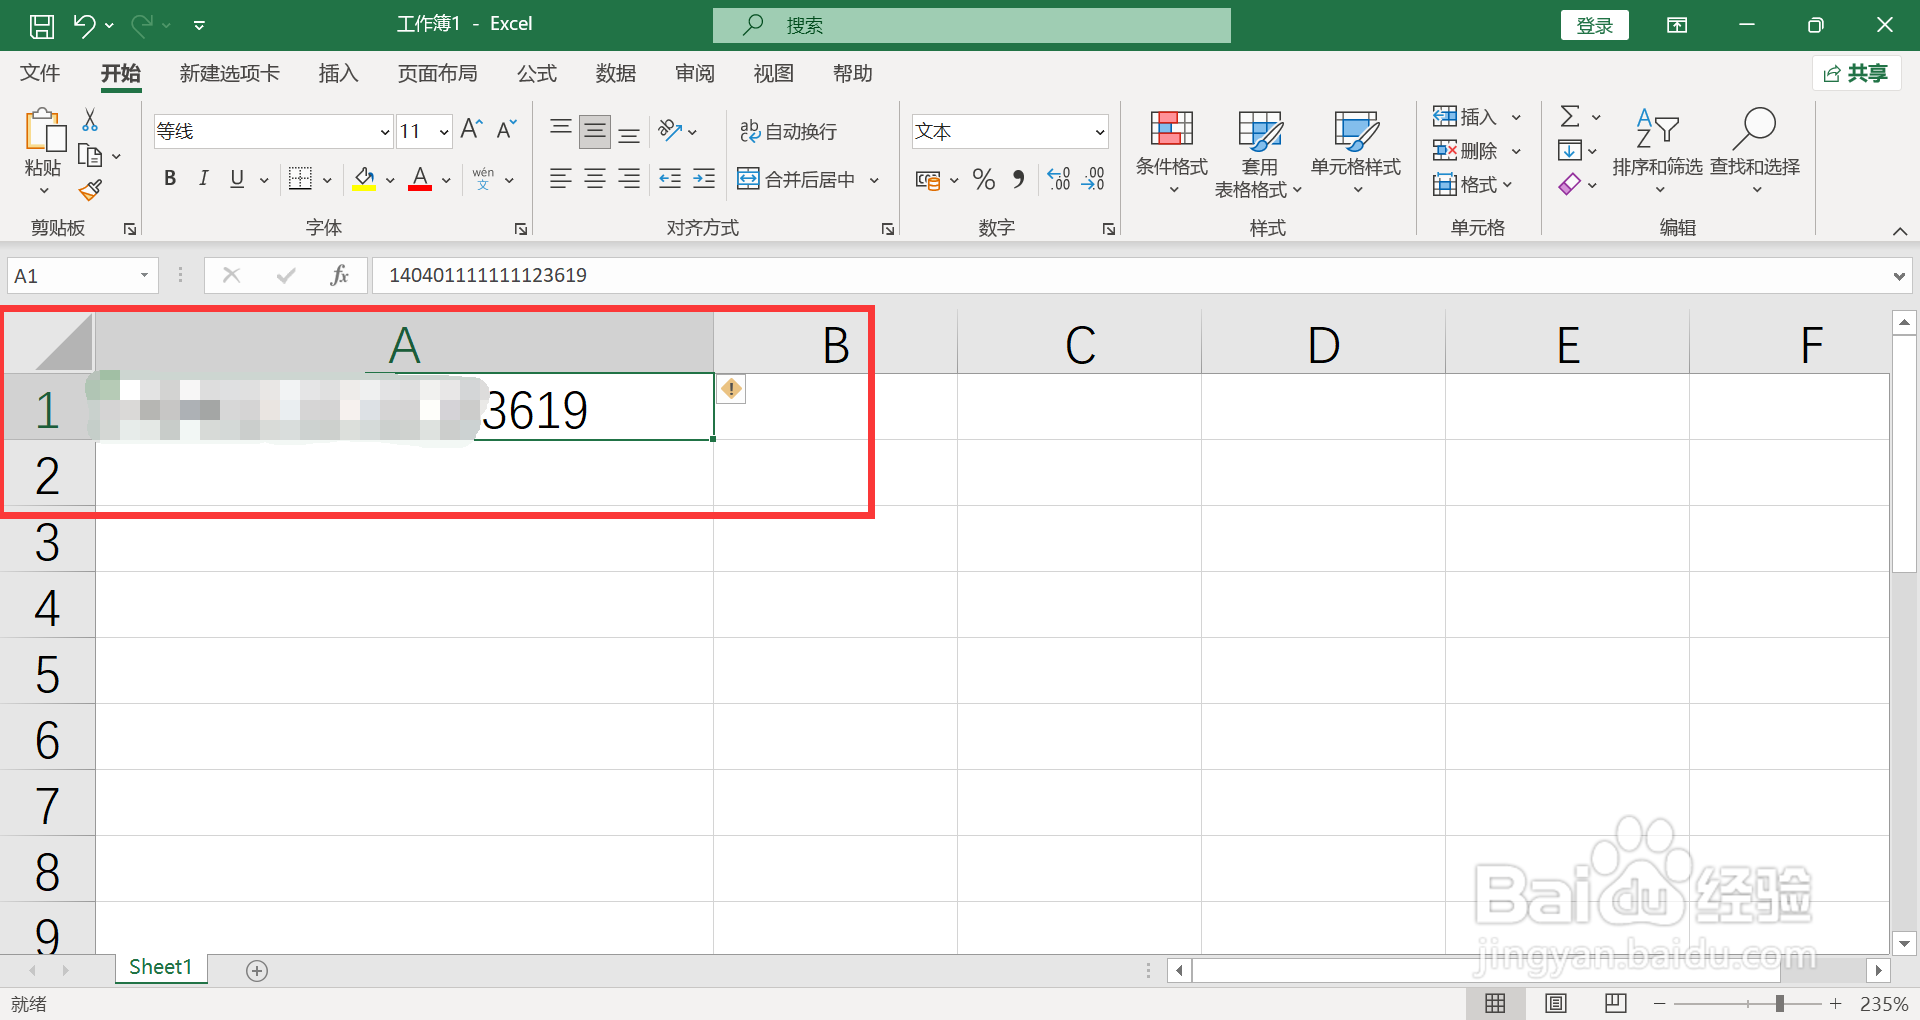Toggle Italic formatting
Image resolution: width=1920 pixels, height=1020 pixels.
(x=204, y=179)
